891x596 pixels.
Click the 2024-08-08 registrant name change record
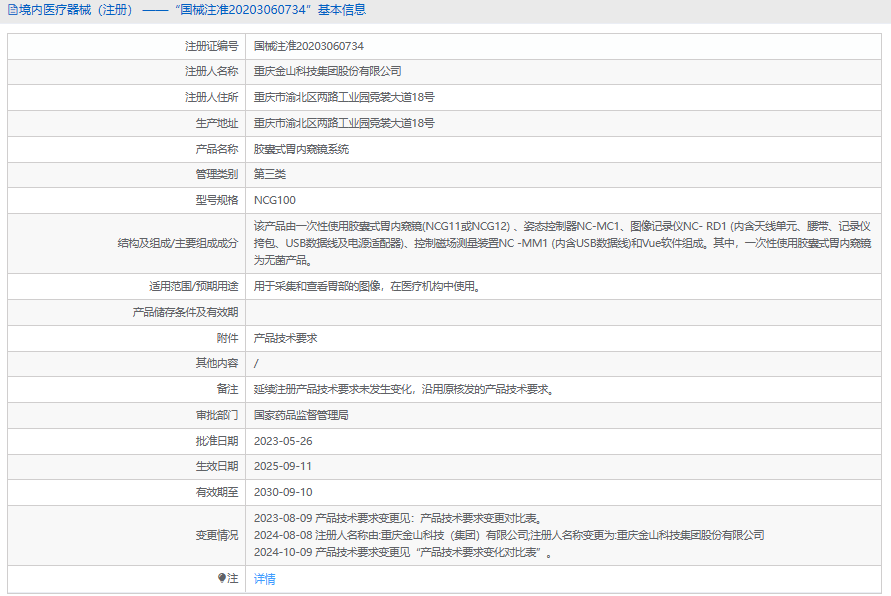coord(509,535)
